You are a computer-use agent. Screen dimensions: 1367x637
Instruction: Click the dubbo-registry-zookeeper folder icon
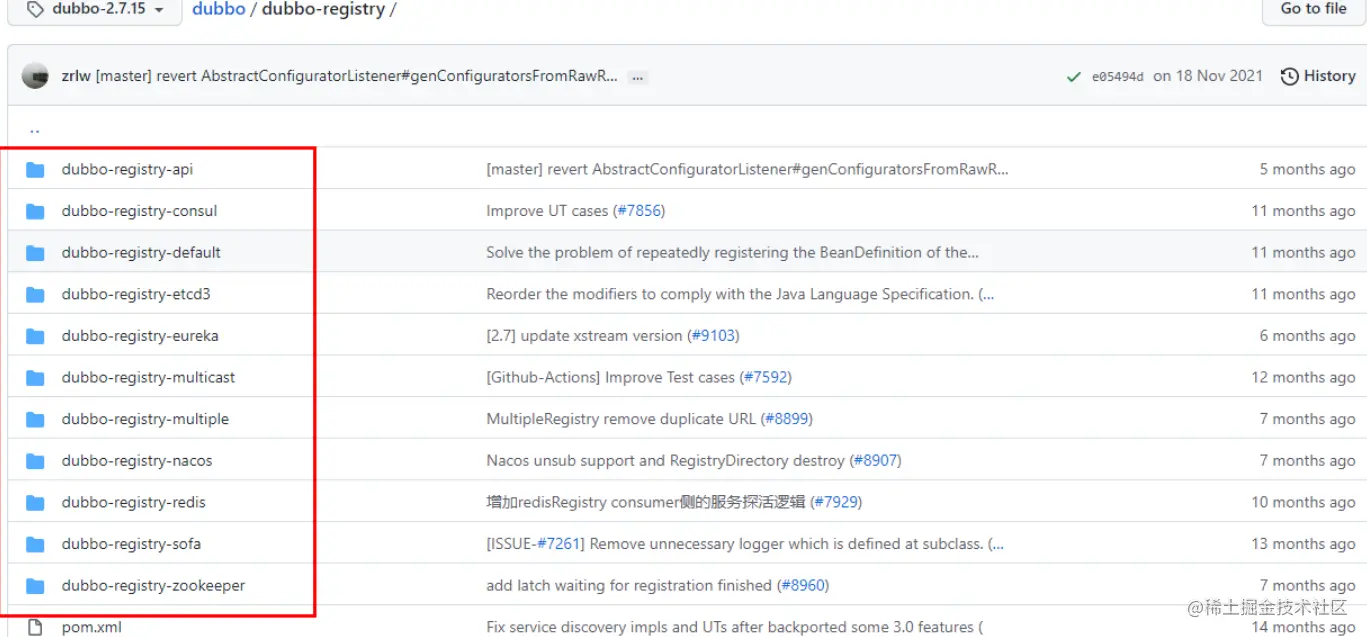[x=35, y=586]
